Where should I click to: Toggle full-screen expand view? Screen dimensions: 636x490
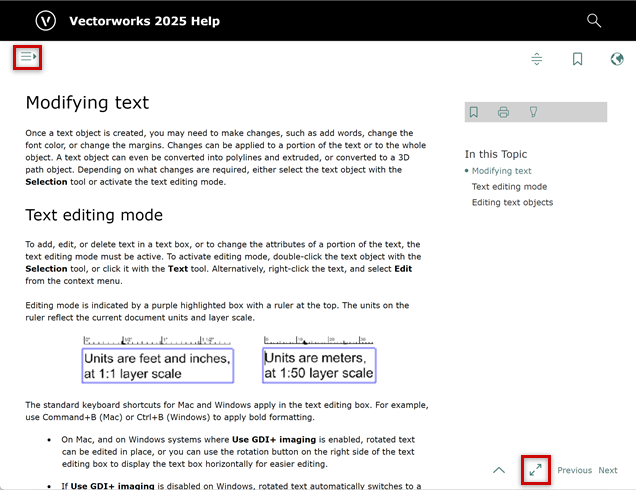(x=536, y=469)
